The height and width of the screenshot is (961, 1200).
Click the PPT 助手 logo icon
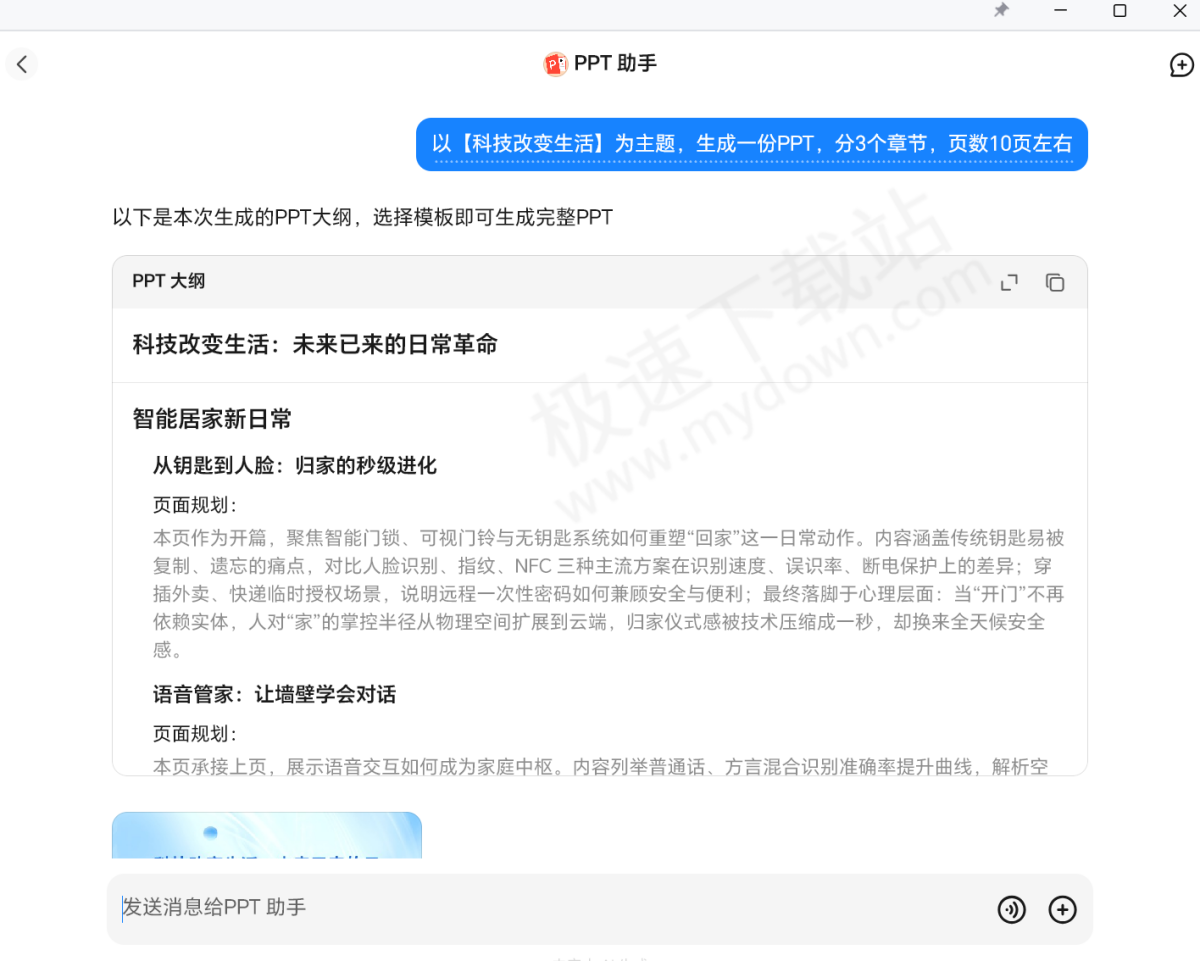555,63
